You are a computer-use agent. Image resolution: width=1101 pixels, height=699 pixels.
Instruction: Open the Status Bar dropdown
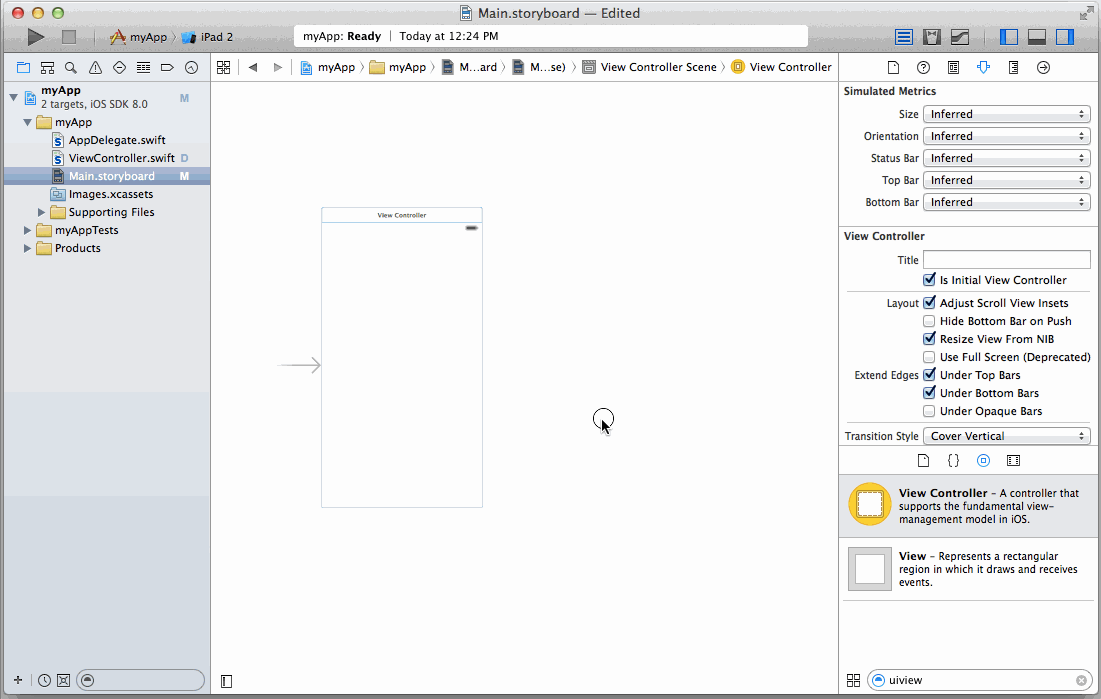1006,158
